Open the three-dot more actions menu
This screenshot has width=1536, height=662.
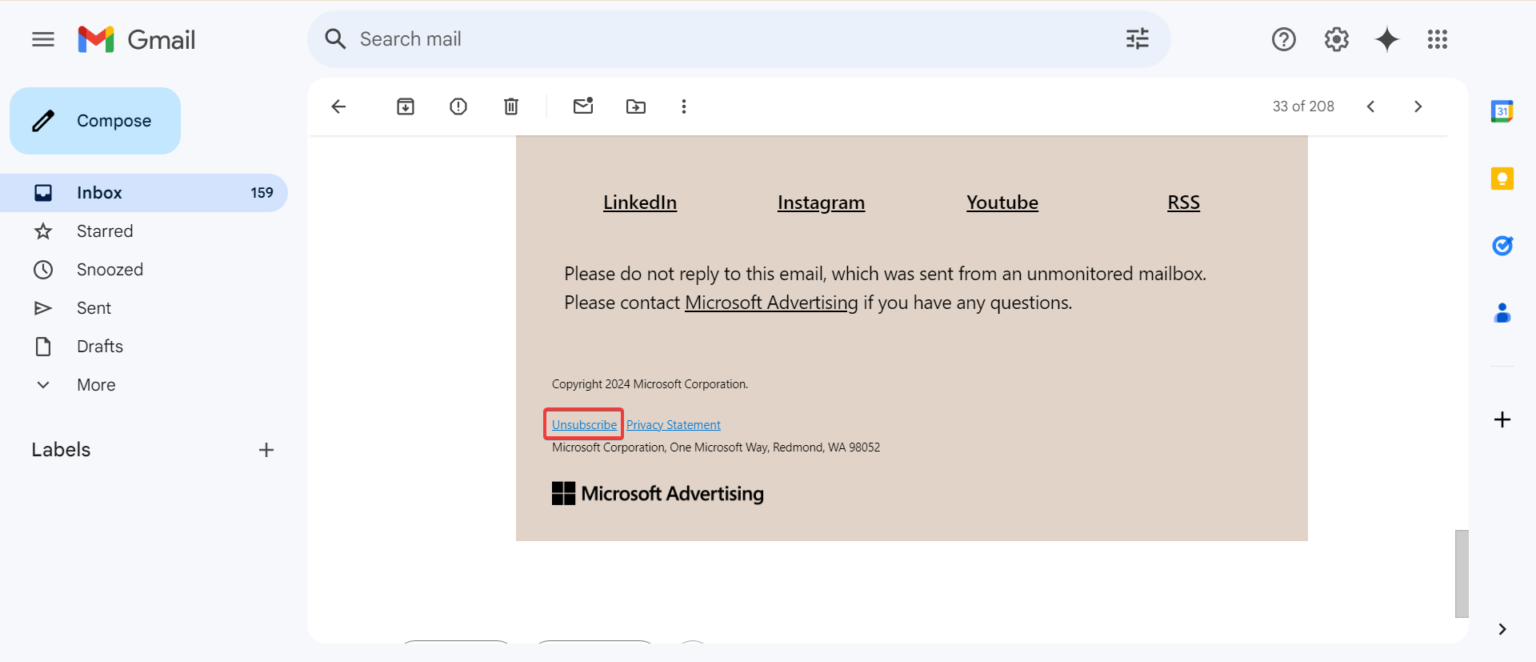click(684, 106)
